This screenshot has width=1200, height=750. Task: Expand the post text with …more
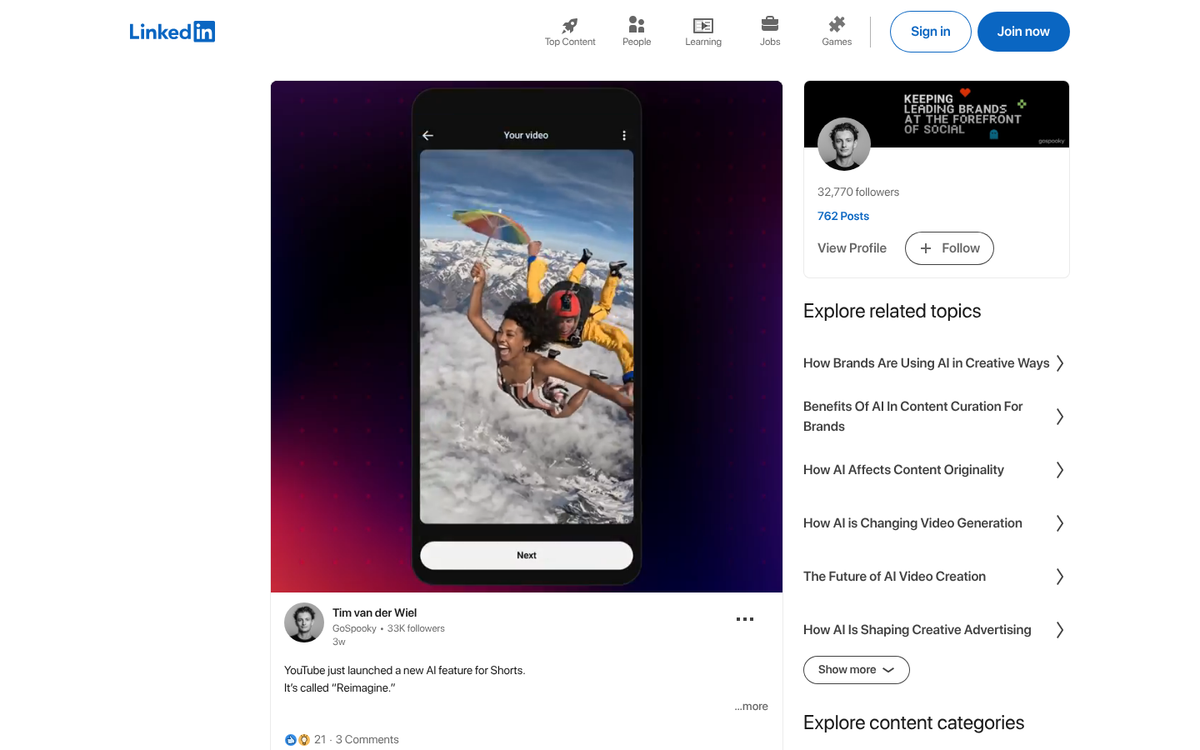[x=751, y=706]
